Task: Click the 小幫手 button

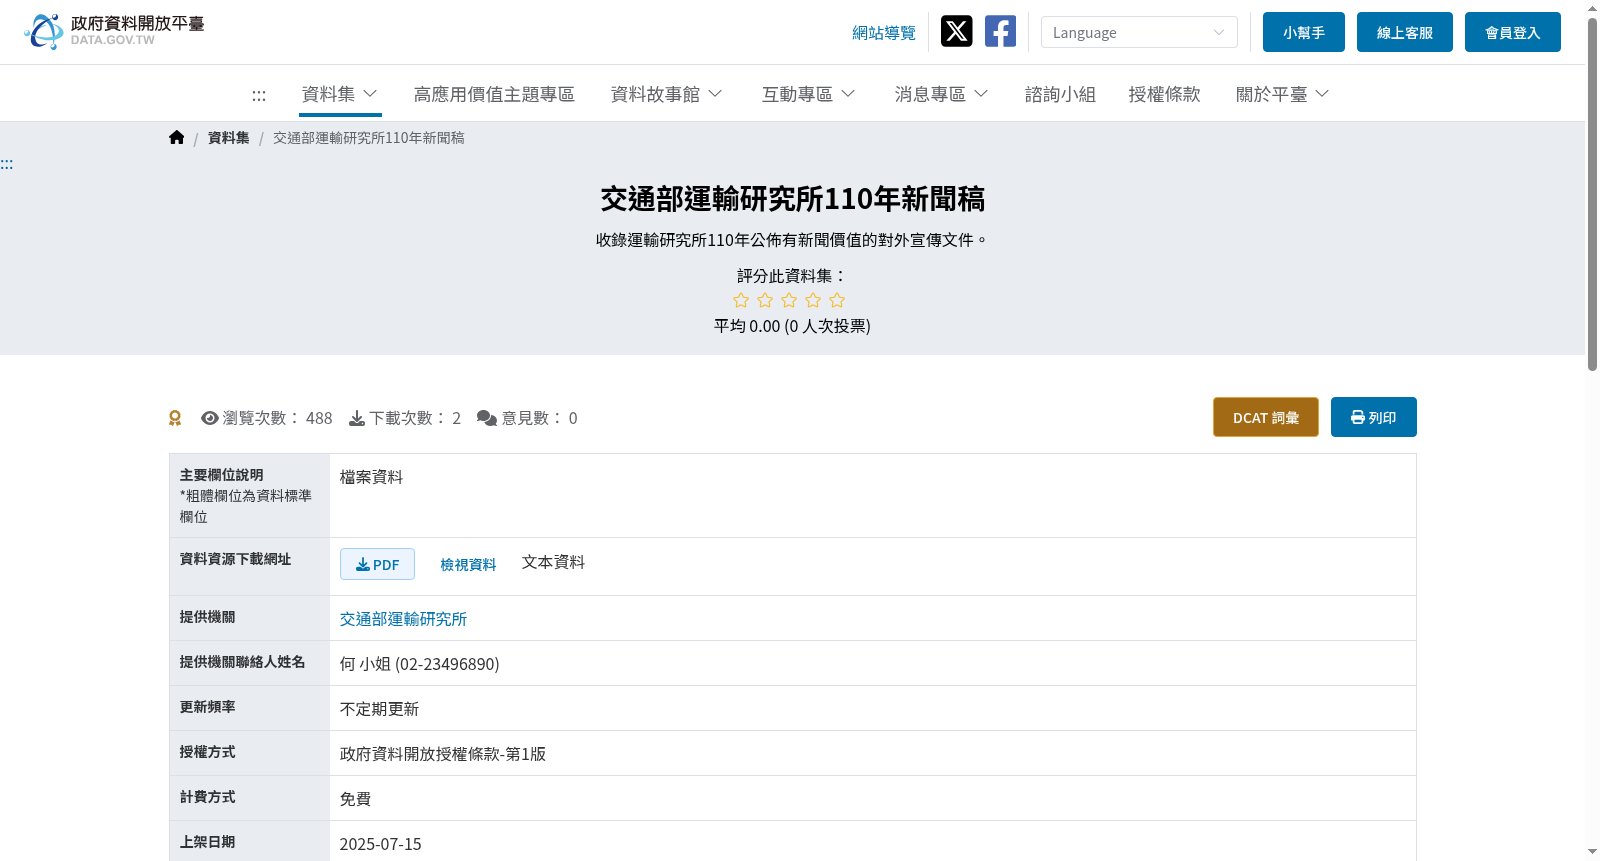Action: click(1304, 32)
